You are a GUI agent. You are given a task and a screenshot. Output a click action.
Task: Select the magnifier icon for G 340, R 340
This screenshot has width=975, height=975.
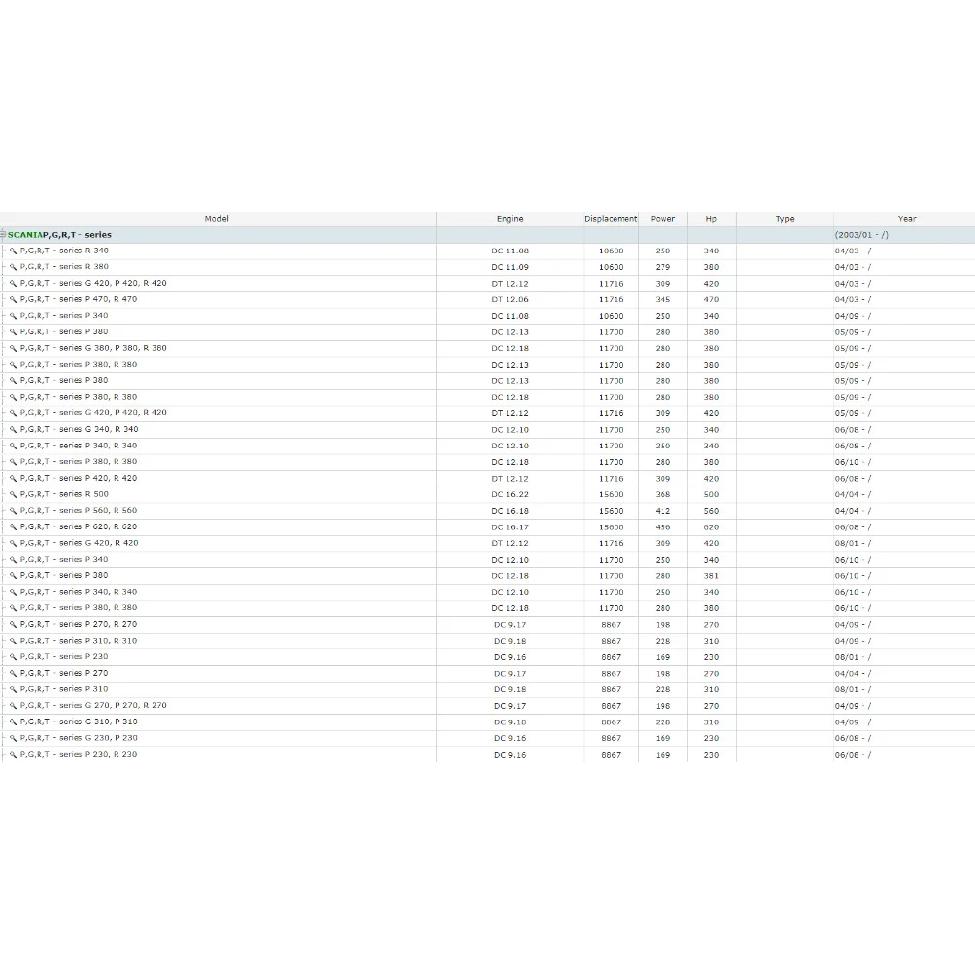[x=13, y=430]
